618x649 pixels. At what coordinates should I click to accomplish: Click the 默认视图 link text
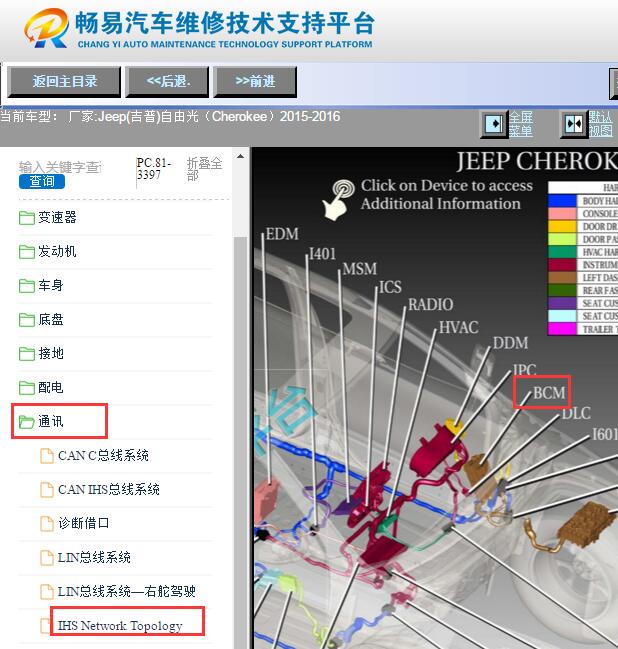(x=601, y=124)
